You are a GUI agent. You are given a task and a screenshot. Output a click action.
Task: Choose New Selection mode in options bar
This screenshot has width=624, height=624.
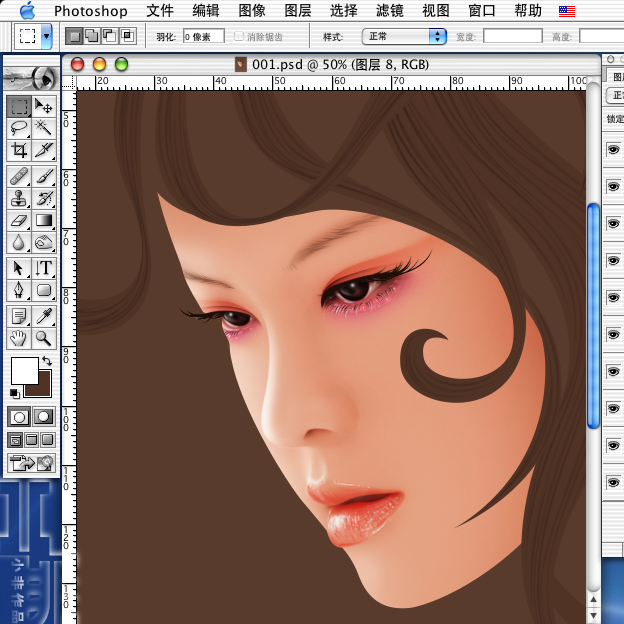tap(74, 36)
